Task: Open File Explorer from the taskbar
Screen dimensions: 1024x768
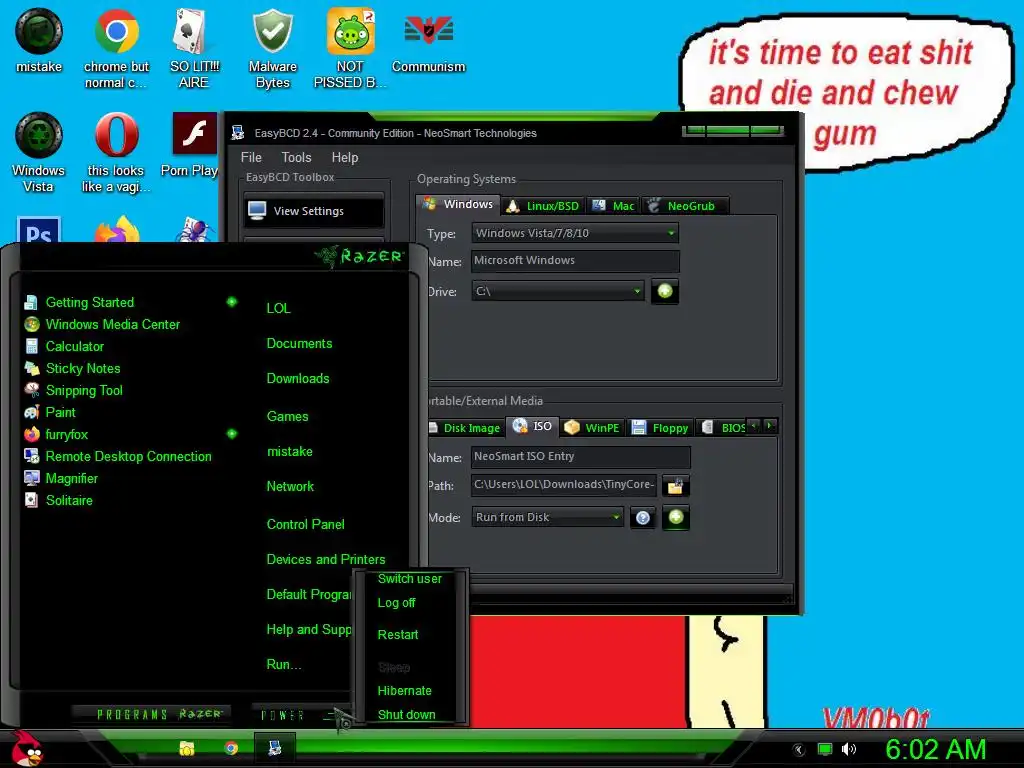Action: click(x=187, y=748)
